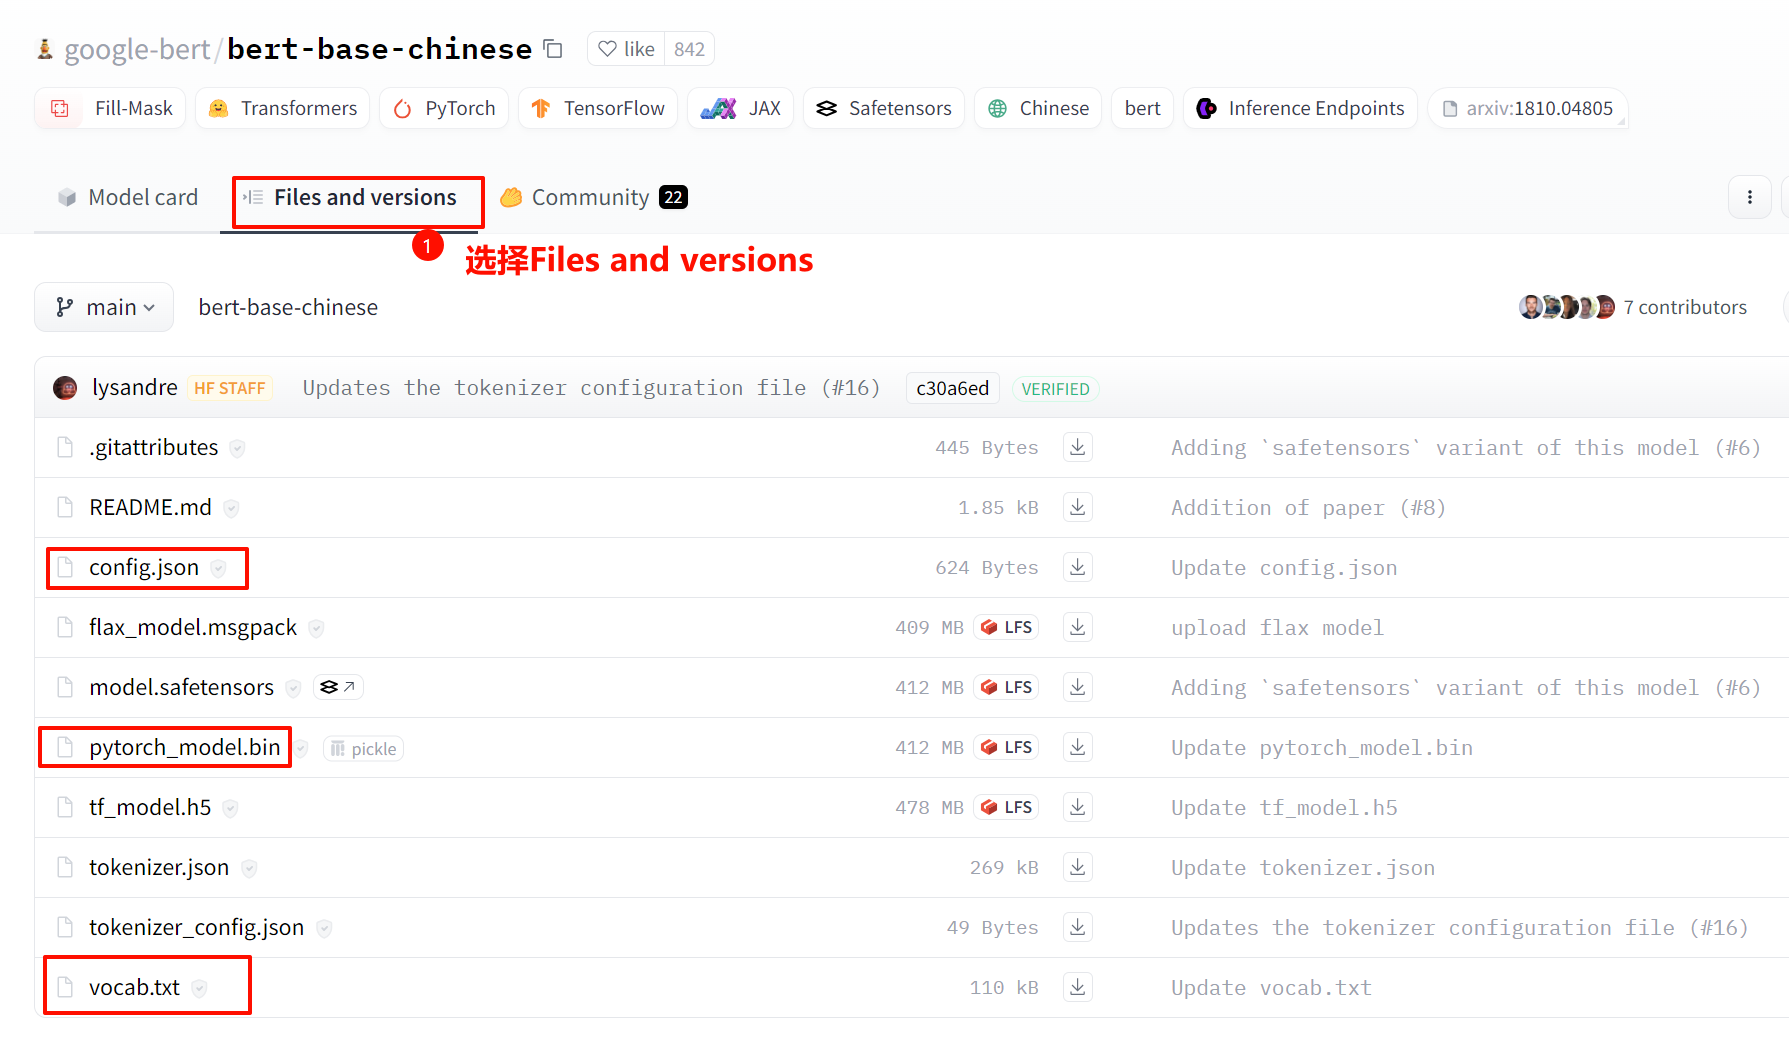Open the JAX tag
Screen dimensions: 1789x1048
tap(741, 108)
